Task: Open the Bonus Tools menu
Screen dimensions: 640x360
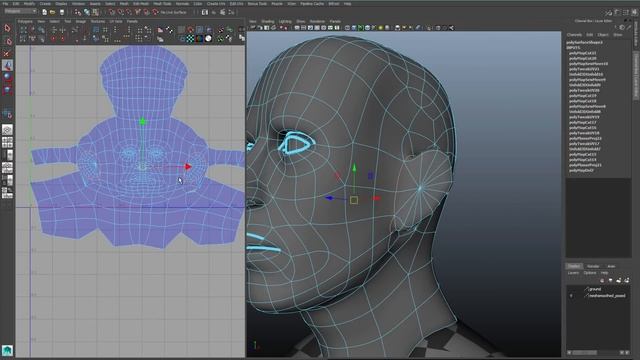Action: click(257, 4)
